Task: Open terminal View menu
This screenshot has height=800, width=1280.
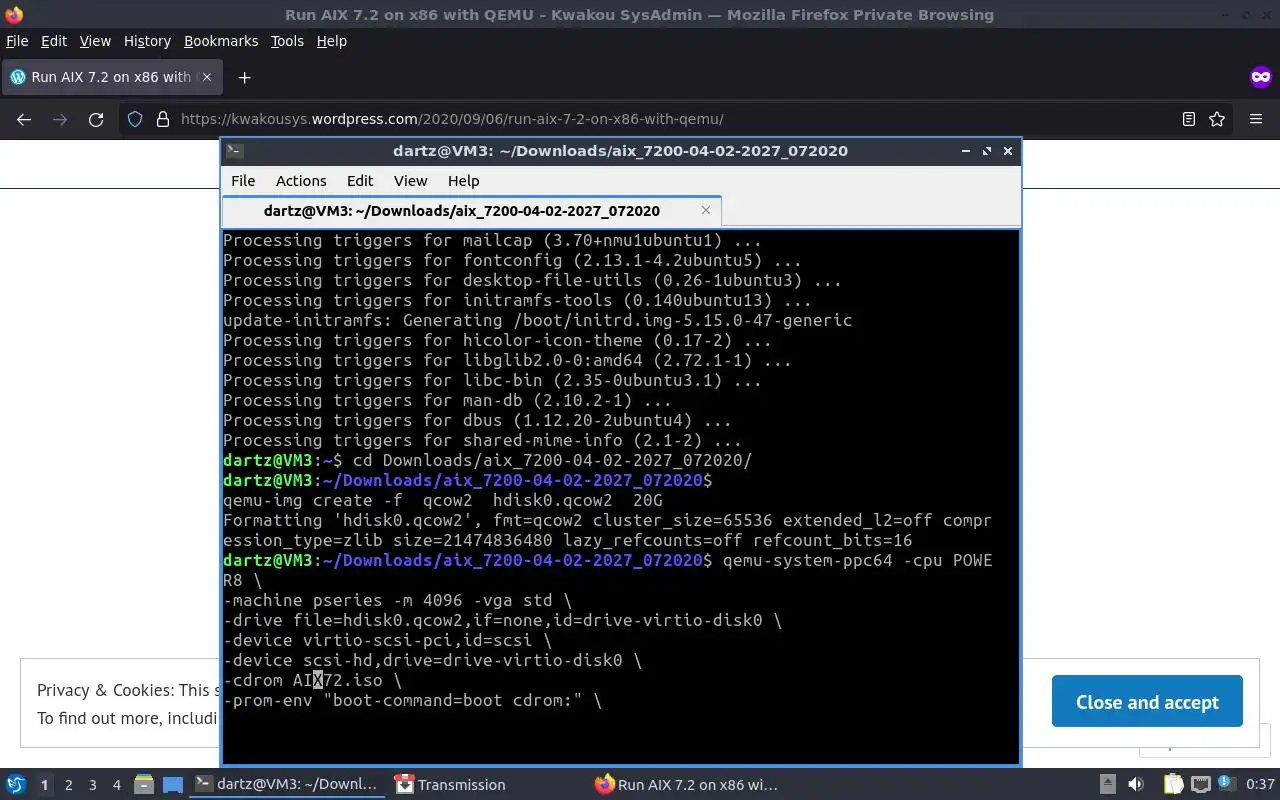Action: coord(410,181)
